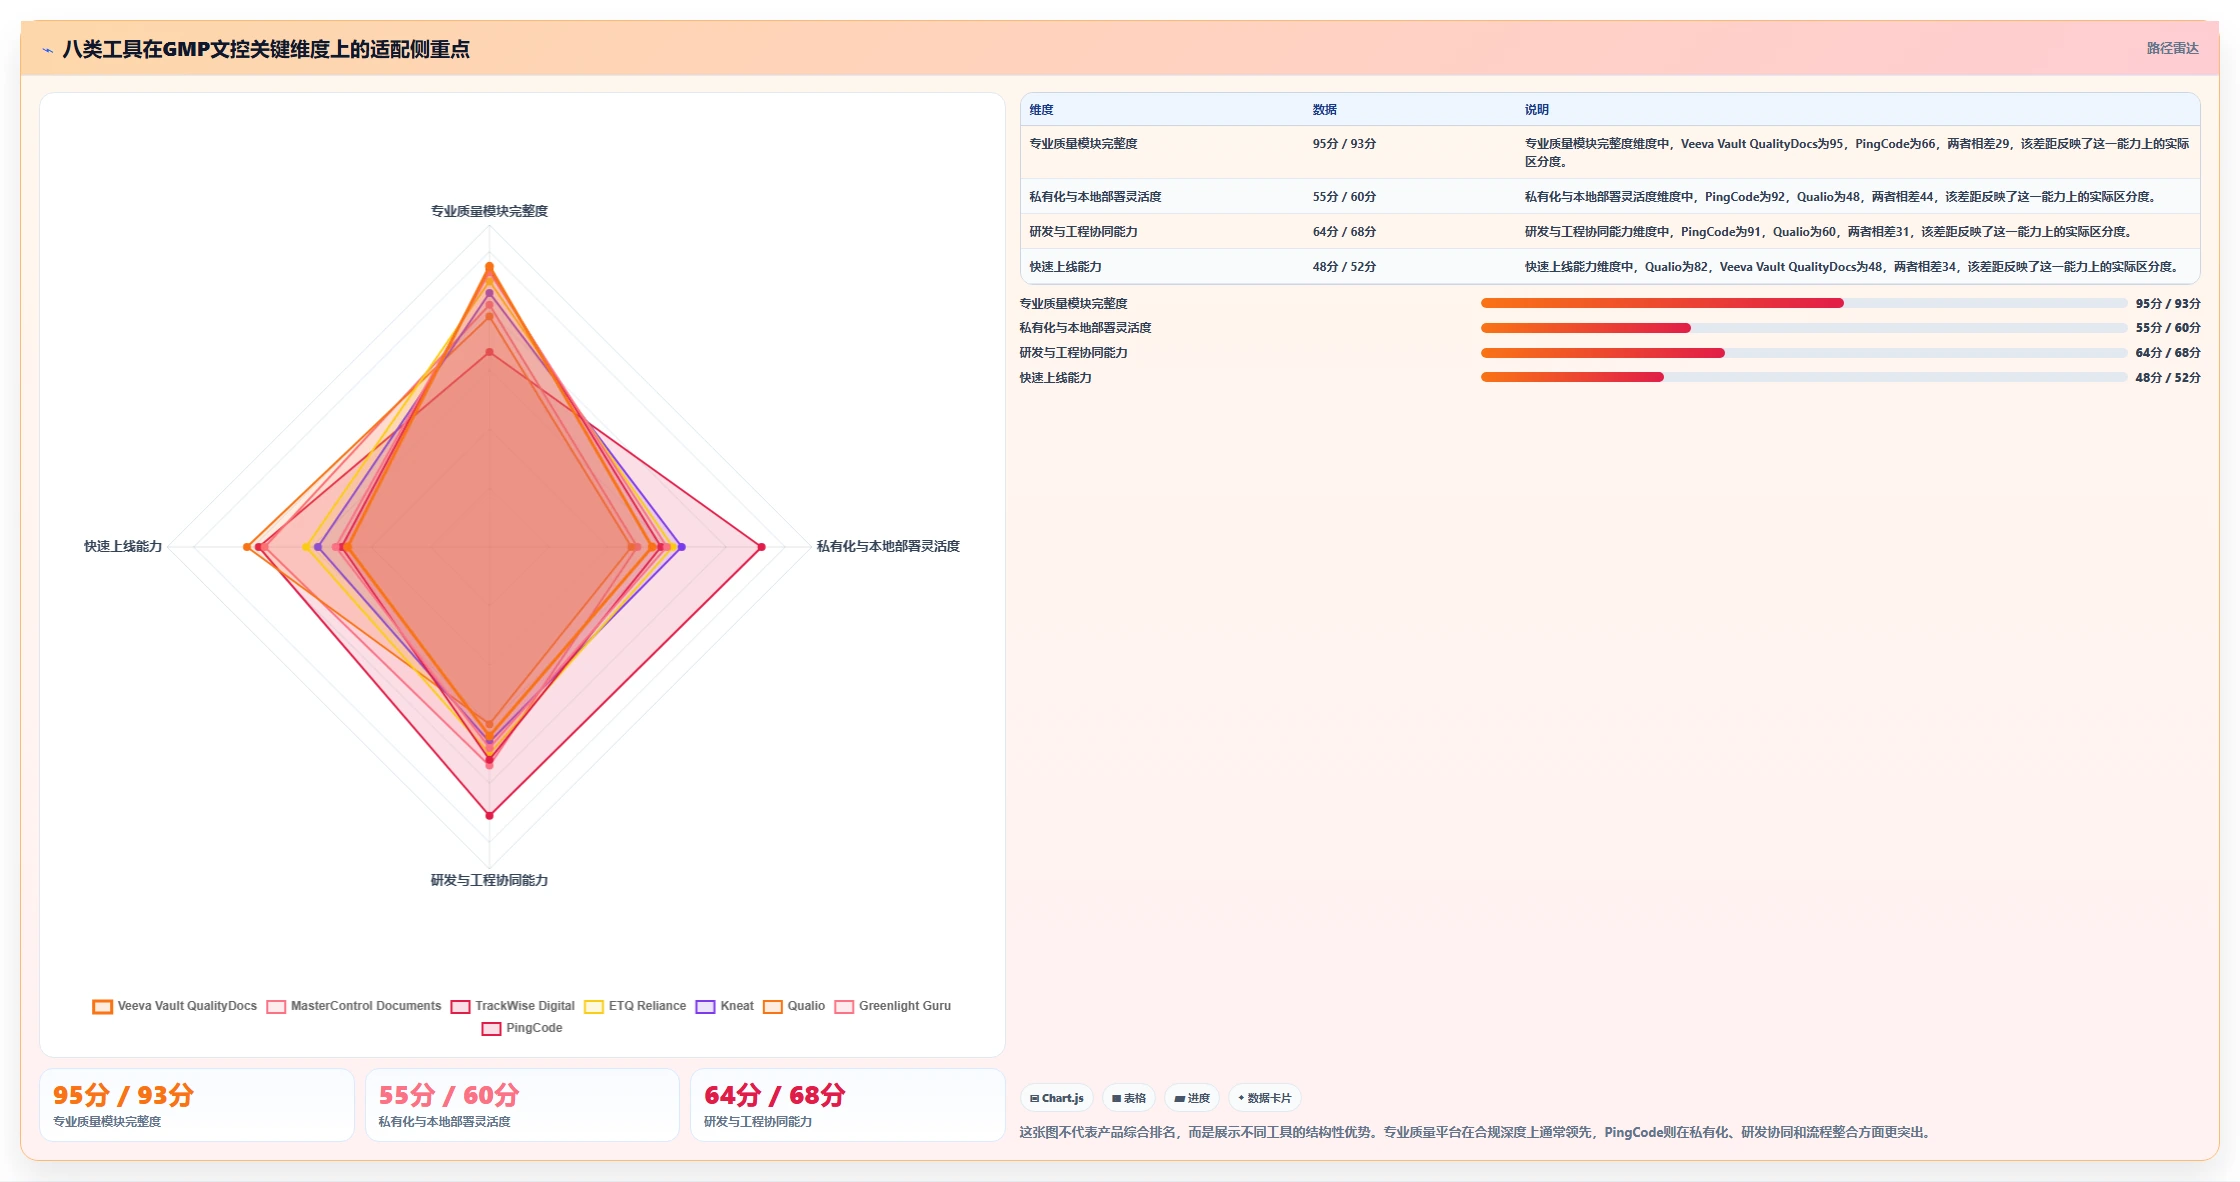
Task: Toggle MasterControl Documents legend item
Action: [x=354, y=1006]
